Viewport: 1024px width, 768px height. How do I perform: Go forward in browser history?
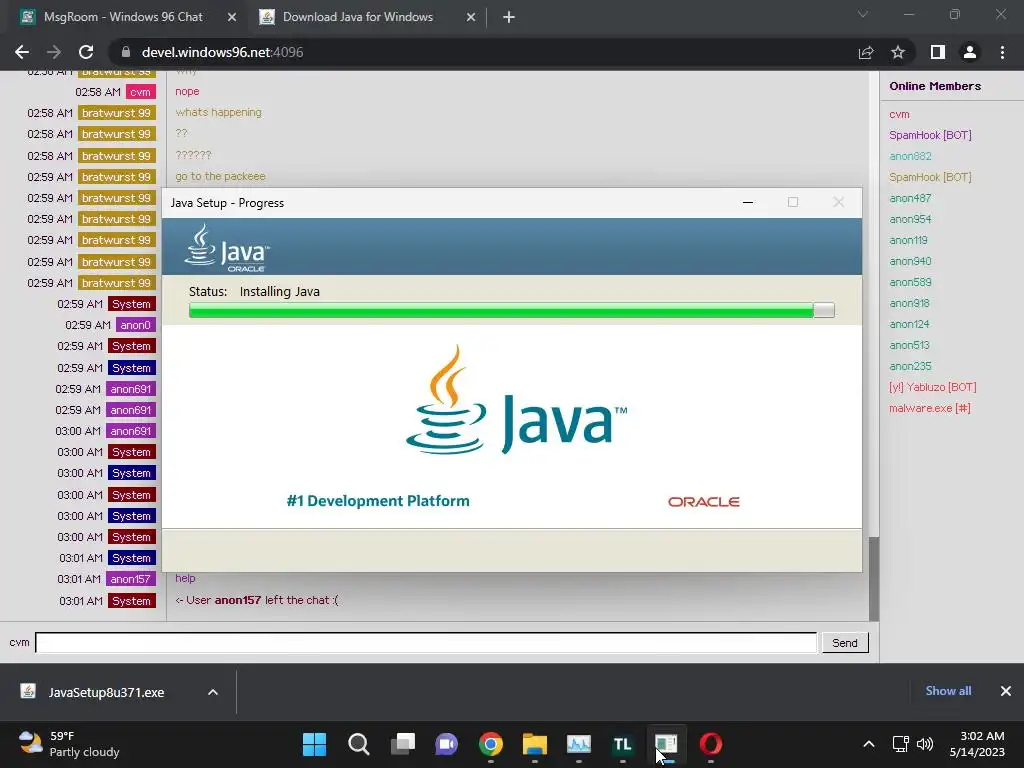point(54,52)
